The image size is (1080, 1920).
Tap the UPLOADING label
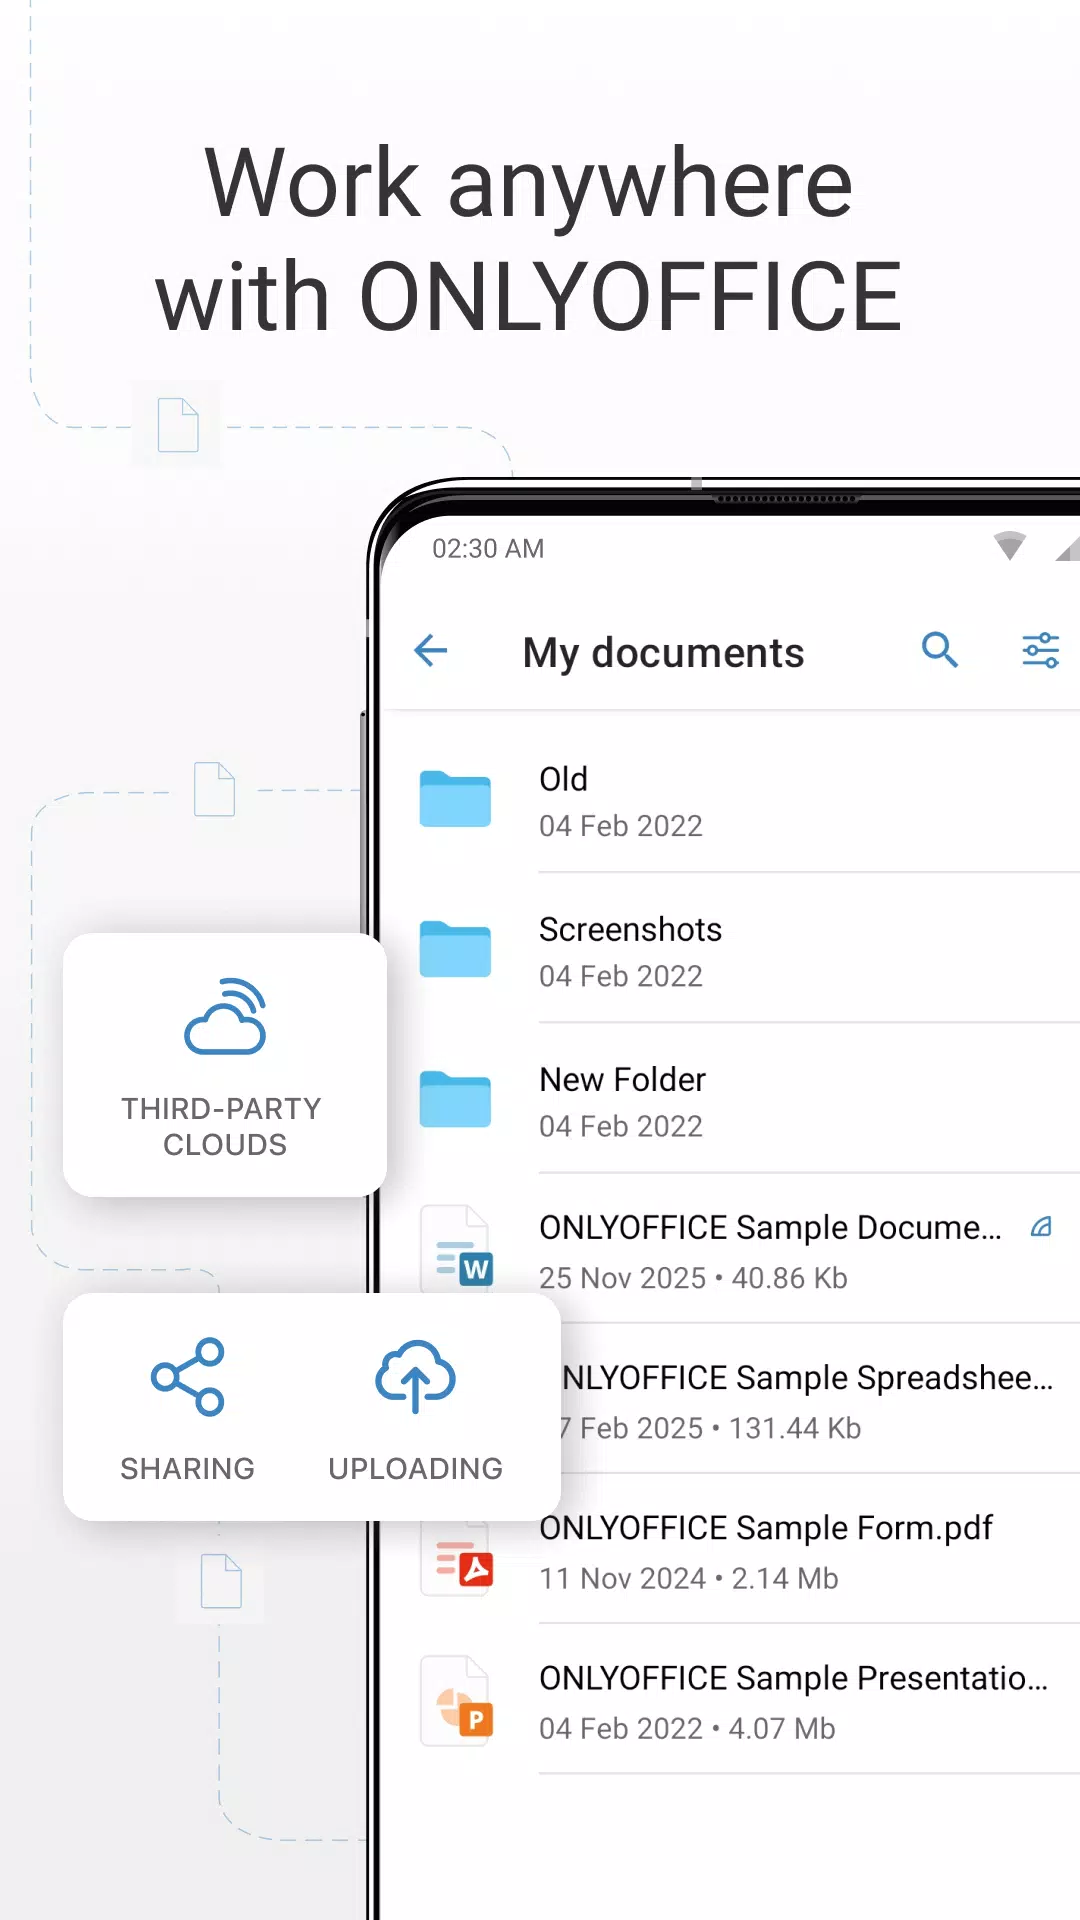click(415, 1468)
